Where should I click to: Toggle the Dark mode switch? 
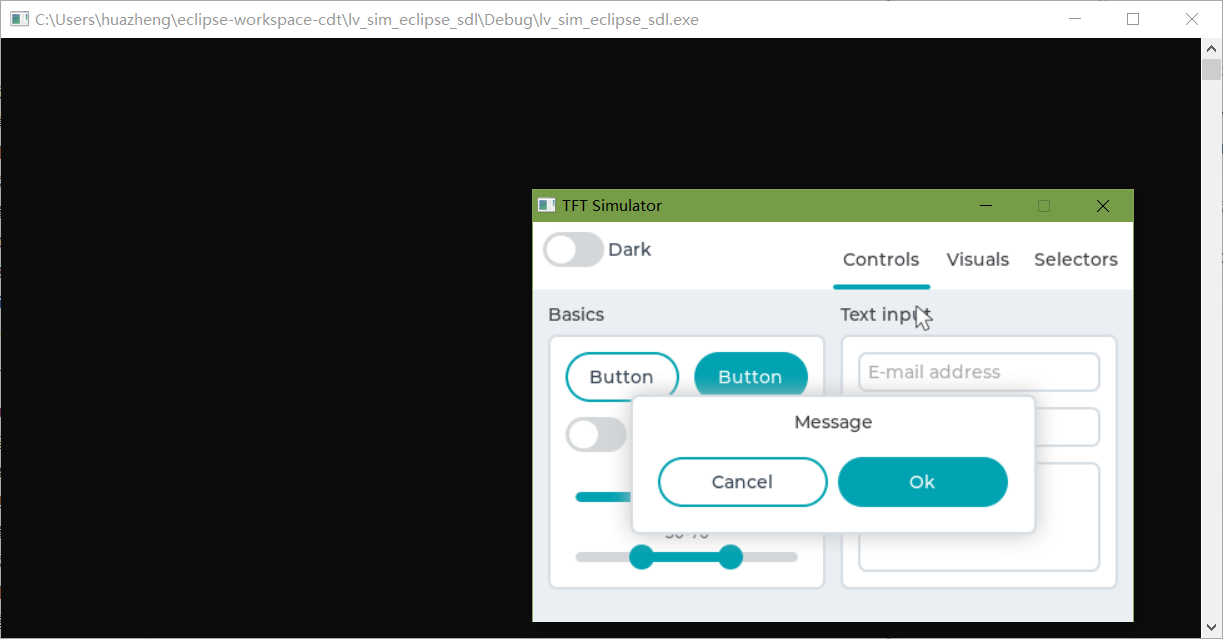click(x=572, y=249)
